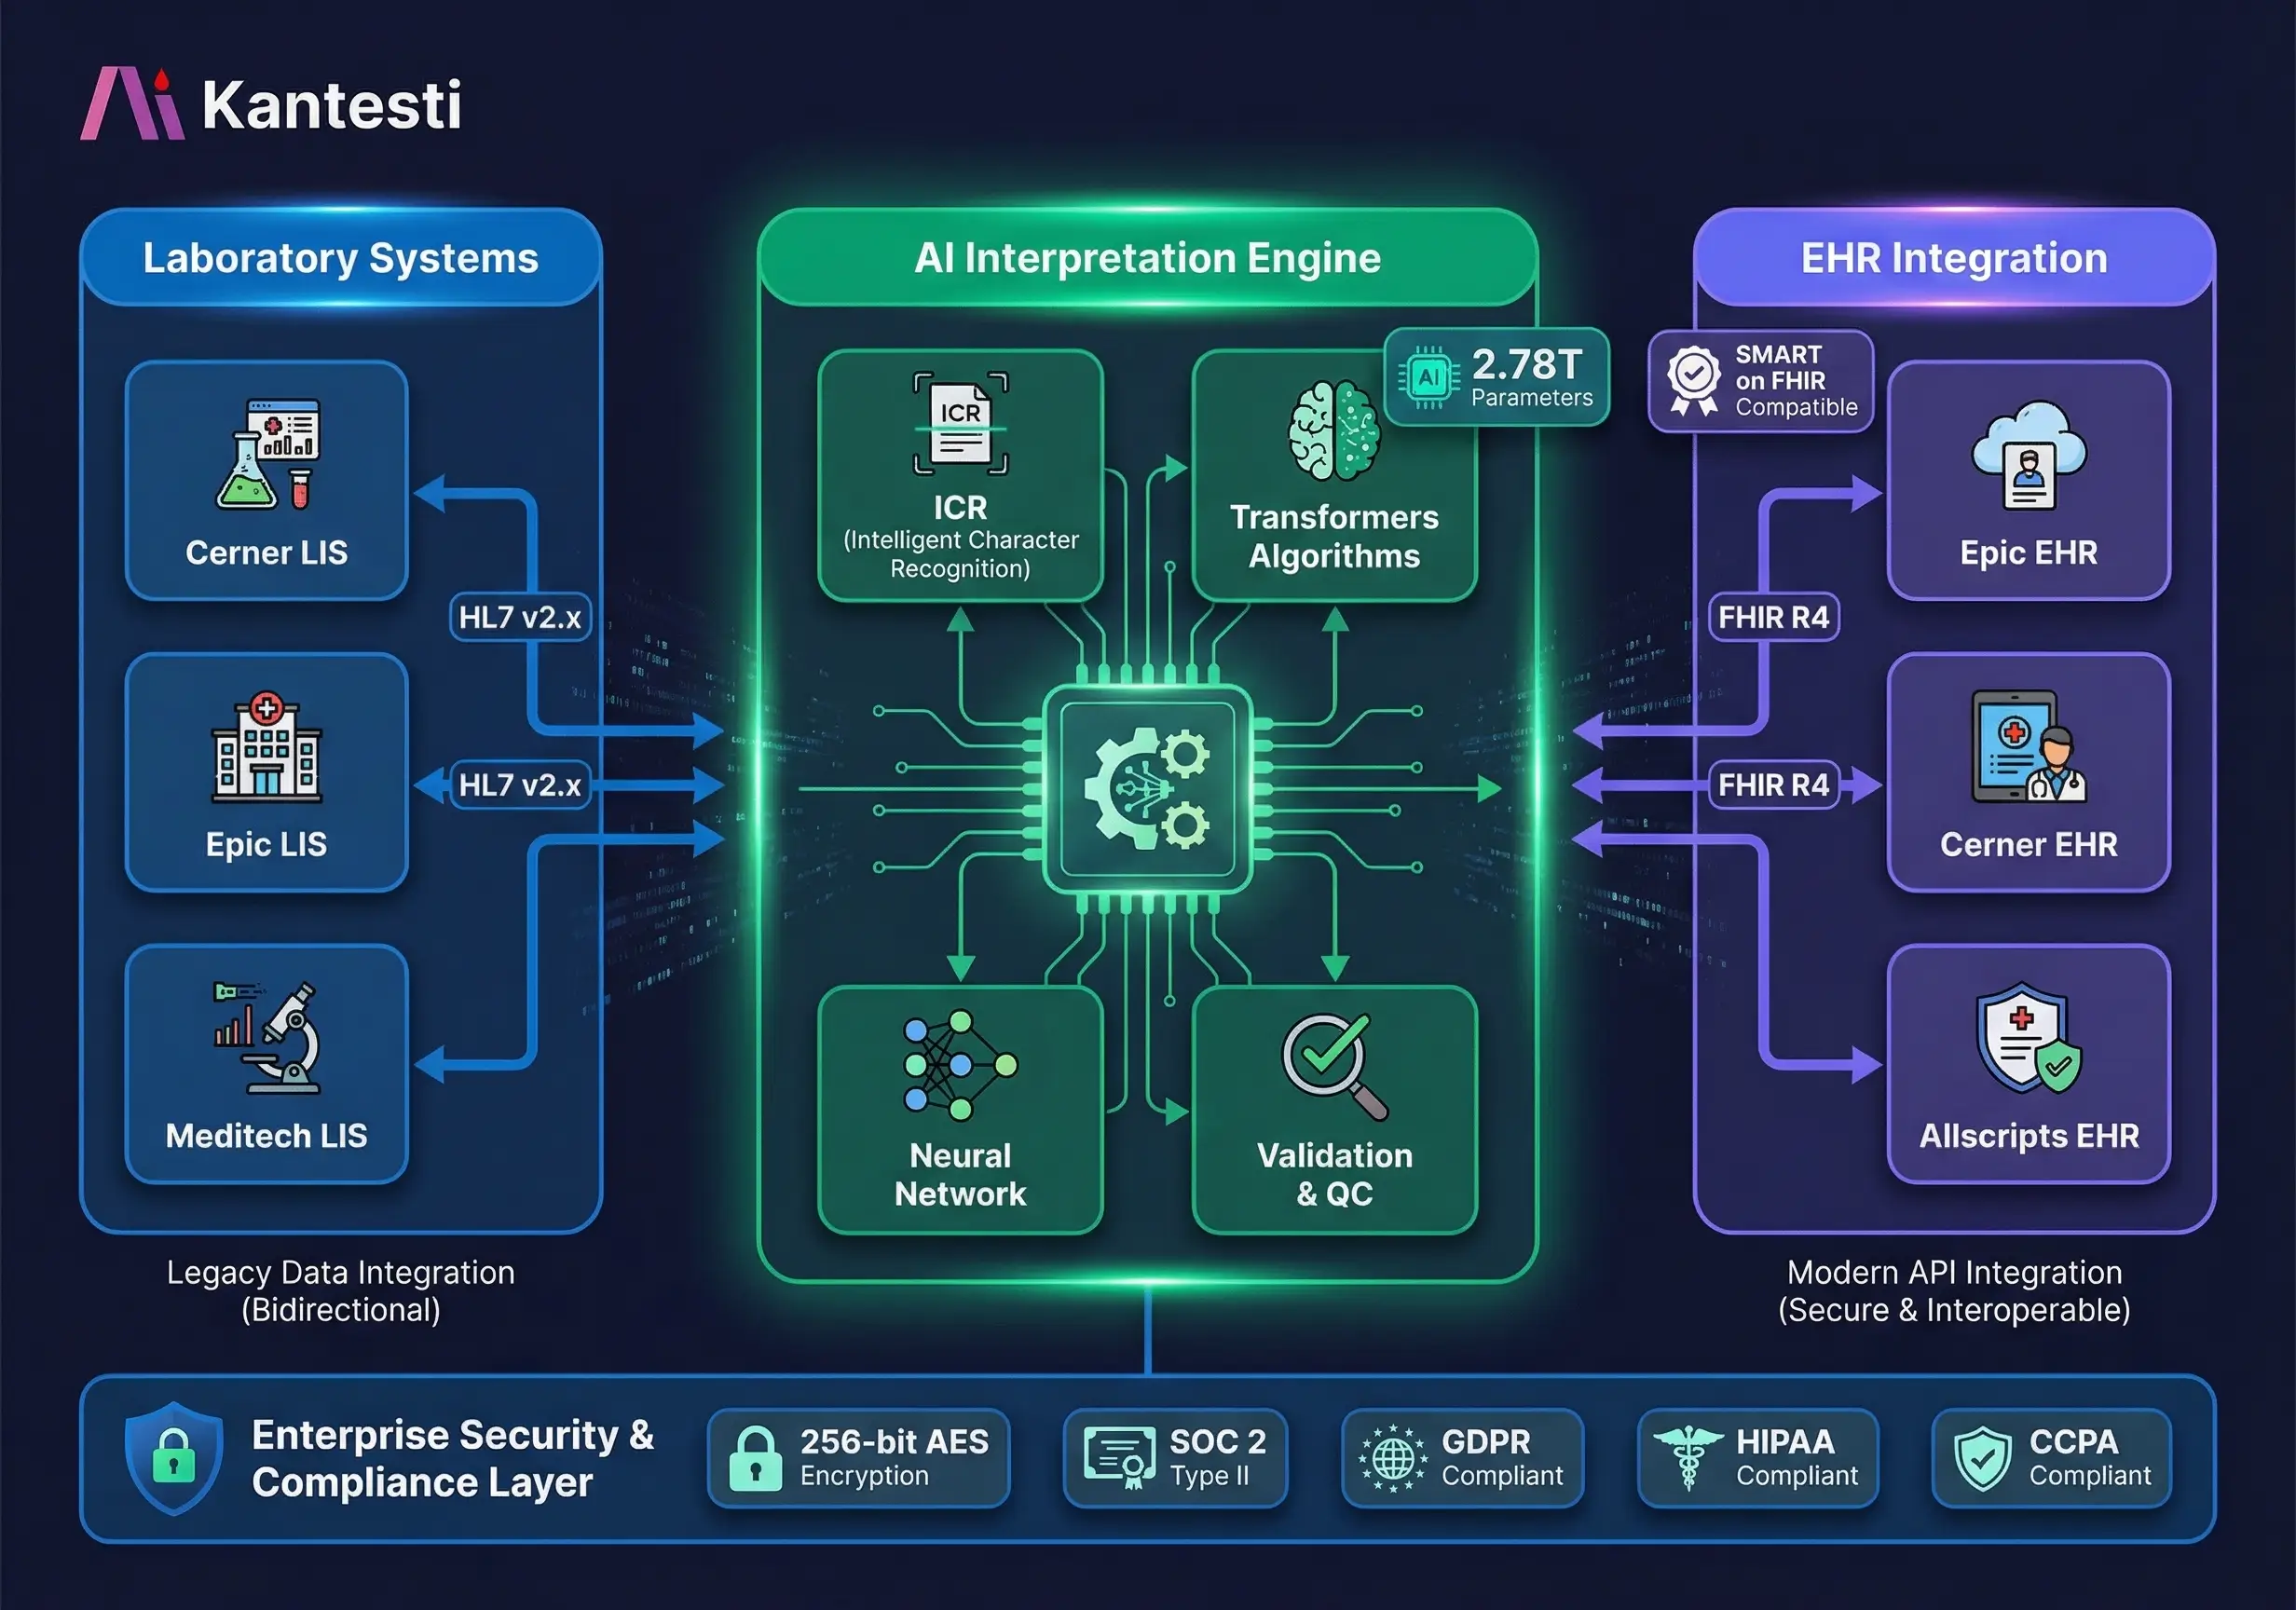Click the ICR document scan icon

(x=960, y=423)
